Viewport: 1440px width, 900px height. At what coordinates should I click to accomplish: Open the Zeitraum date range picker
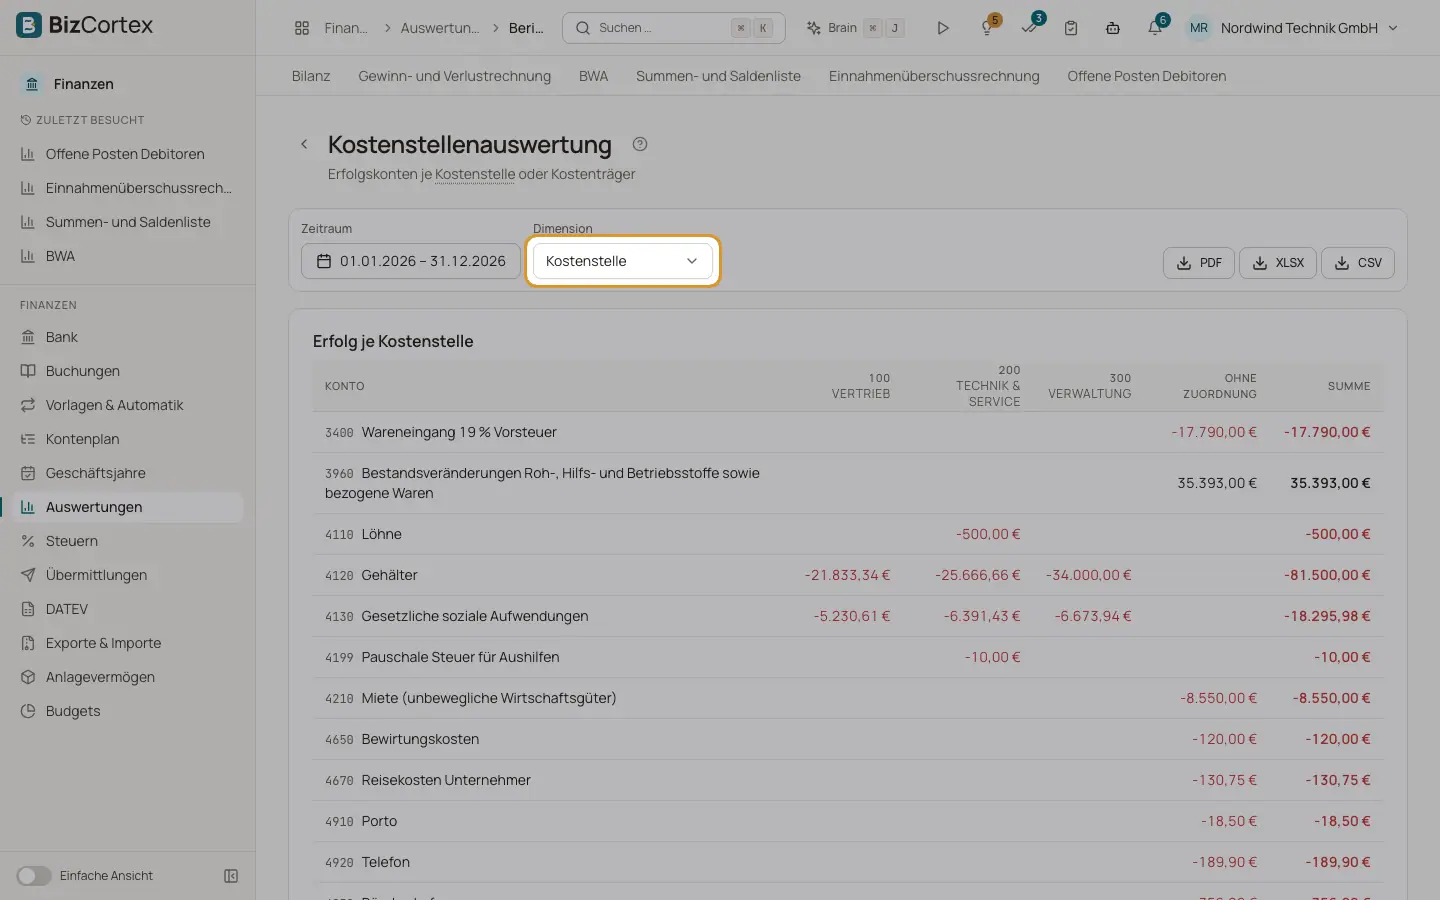411,261
